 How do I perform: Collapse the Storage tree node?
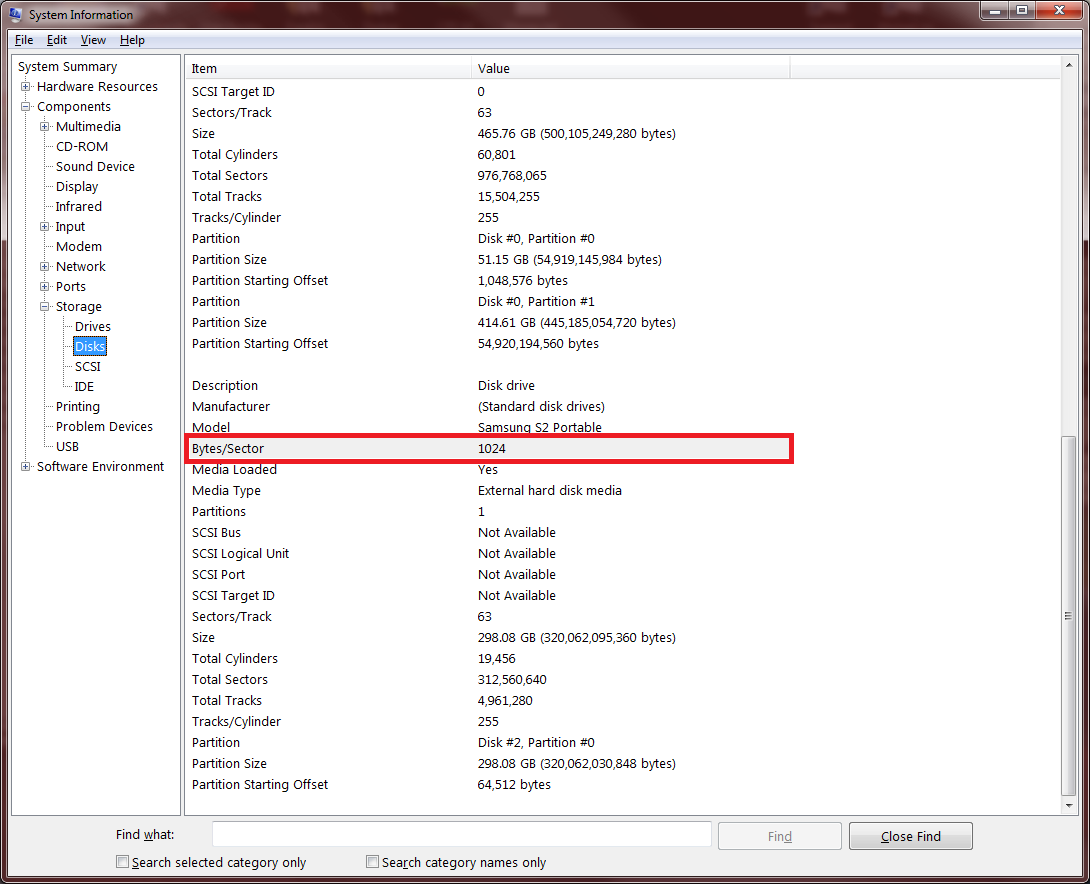[x=45, y=307]
